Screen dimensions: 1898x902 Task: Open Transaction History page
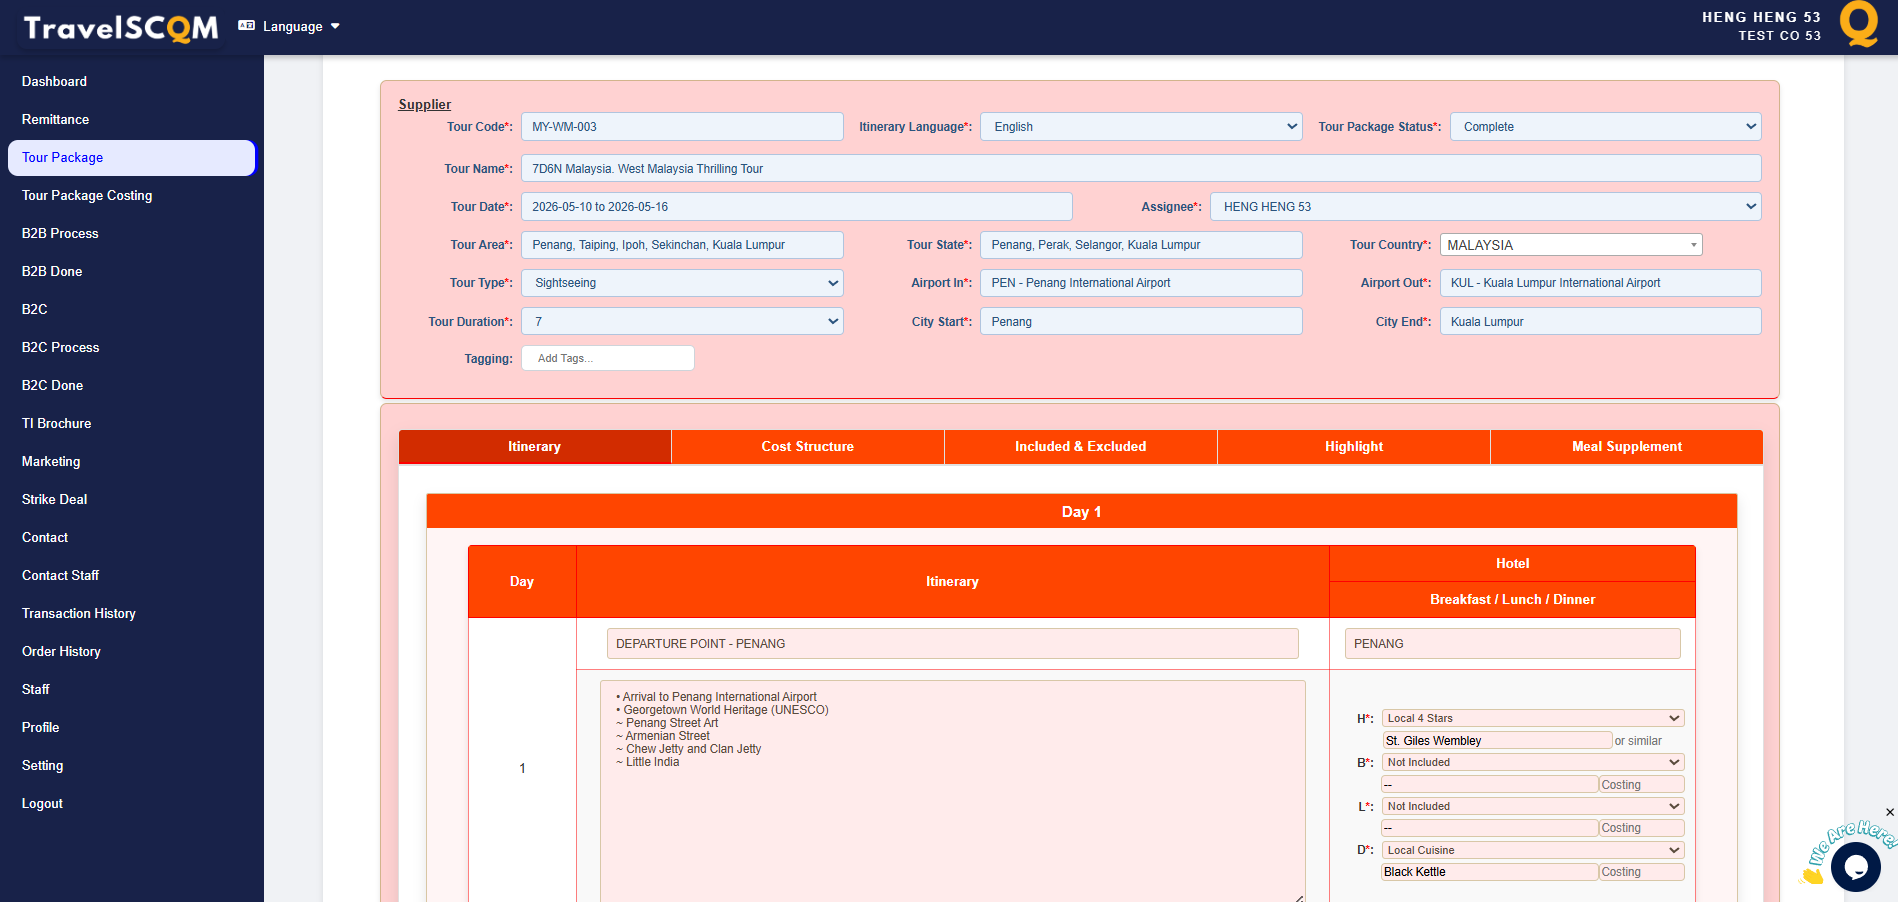(x=79, y=614)
